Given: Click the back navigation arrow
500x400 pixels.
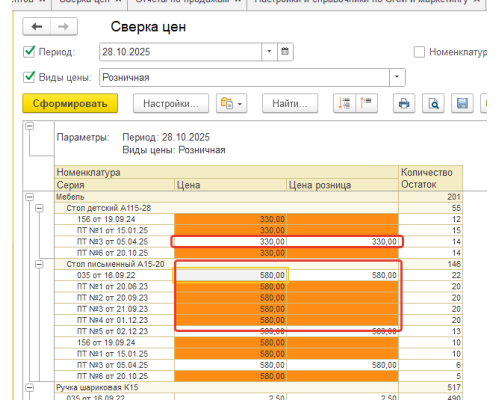Looking at the screenshot, I should point(37,27).
